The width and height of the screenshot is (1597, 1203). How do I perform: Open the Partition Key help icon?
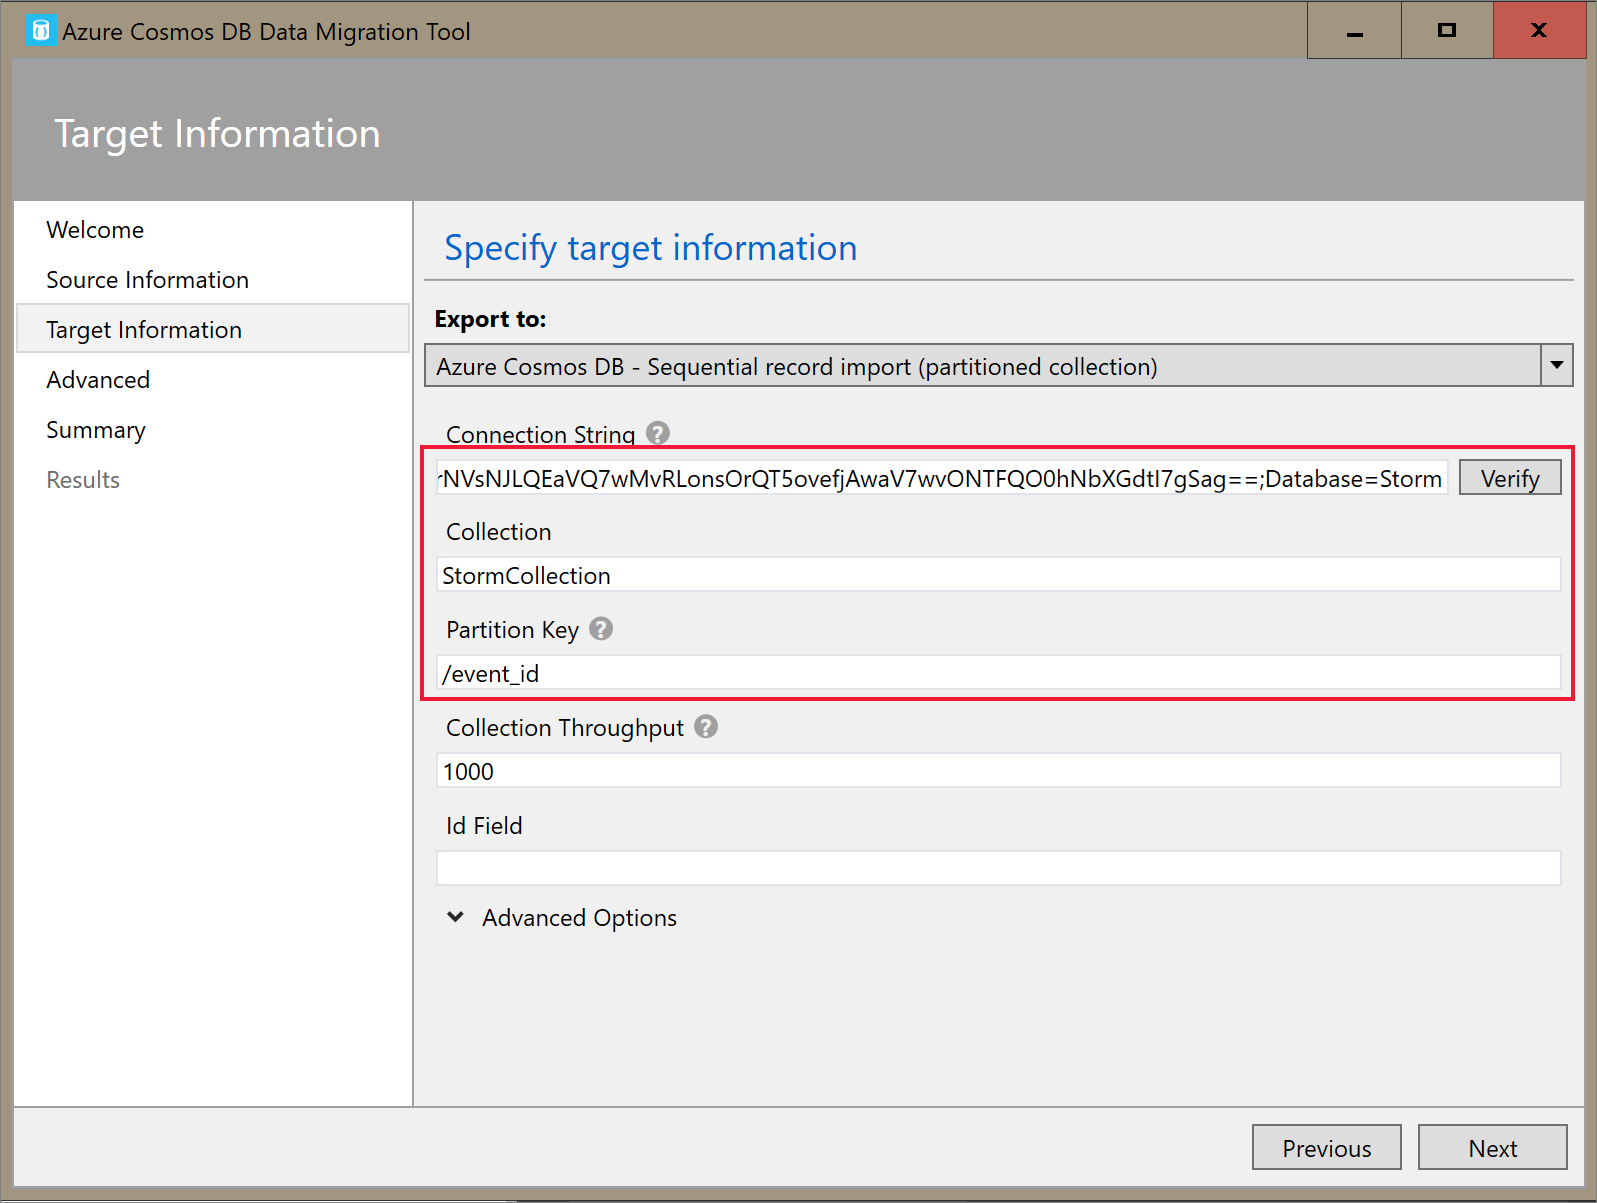pyautogui.click(x=601, y=629)
